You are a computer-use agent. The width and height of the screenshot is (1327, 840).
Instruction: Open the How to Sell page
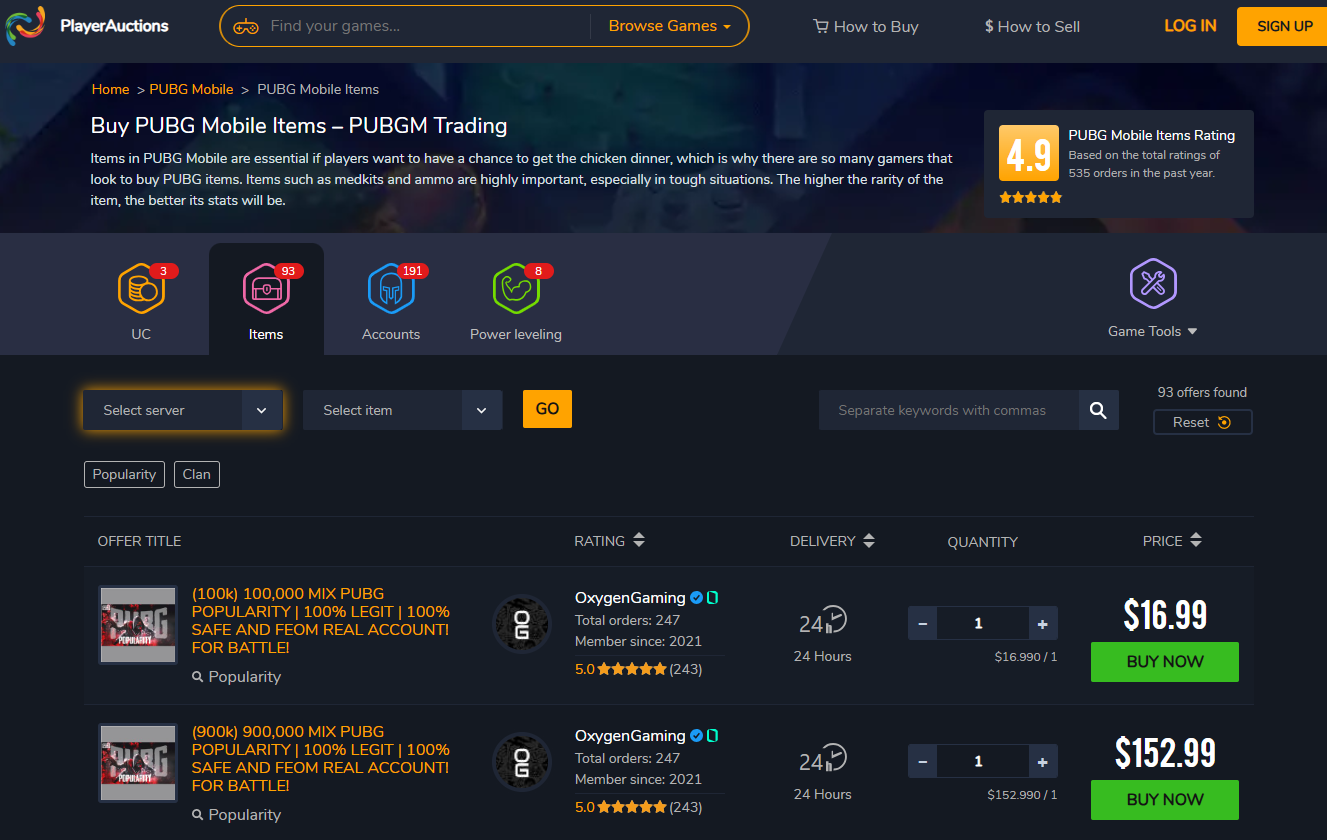1032,27
